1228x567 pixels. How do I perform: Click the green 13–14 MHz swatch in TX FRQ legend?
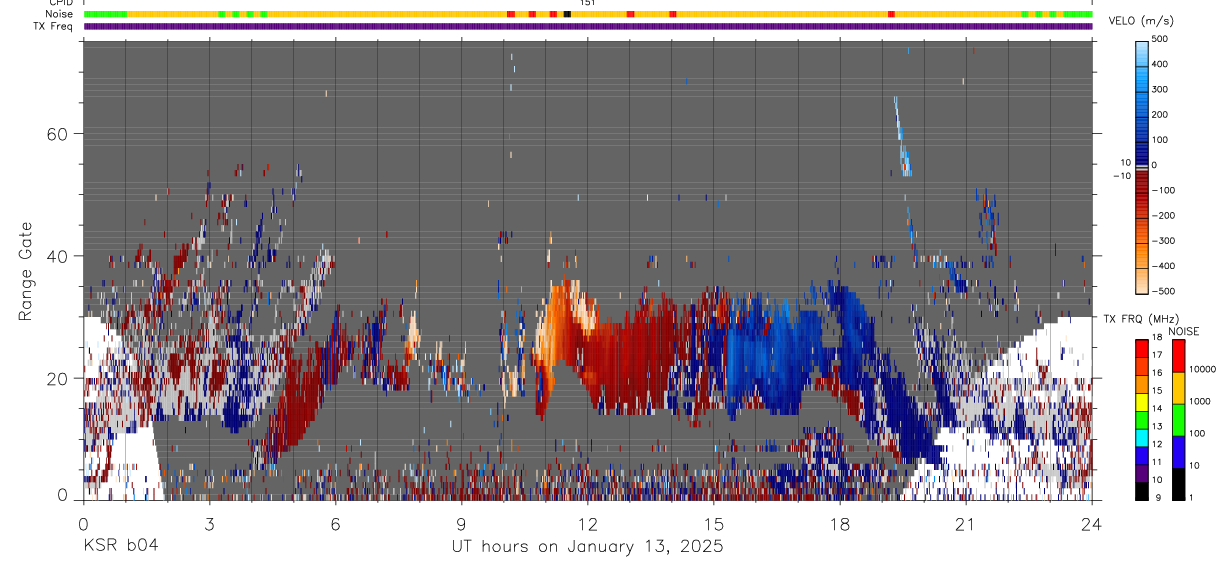1142,419
